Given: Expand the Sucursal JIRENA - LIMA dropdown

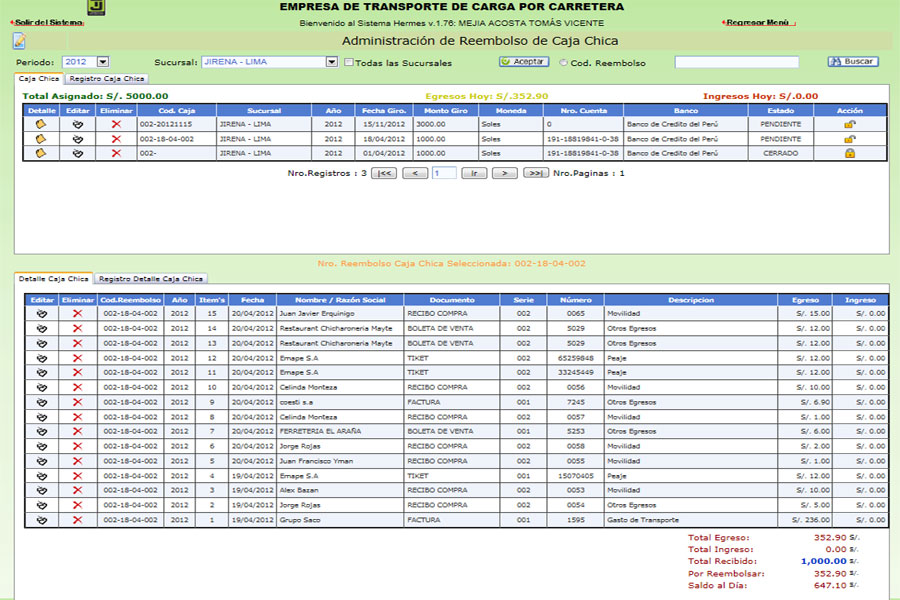Looking at the screenshot, I should (331, 62).
